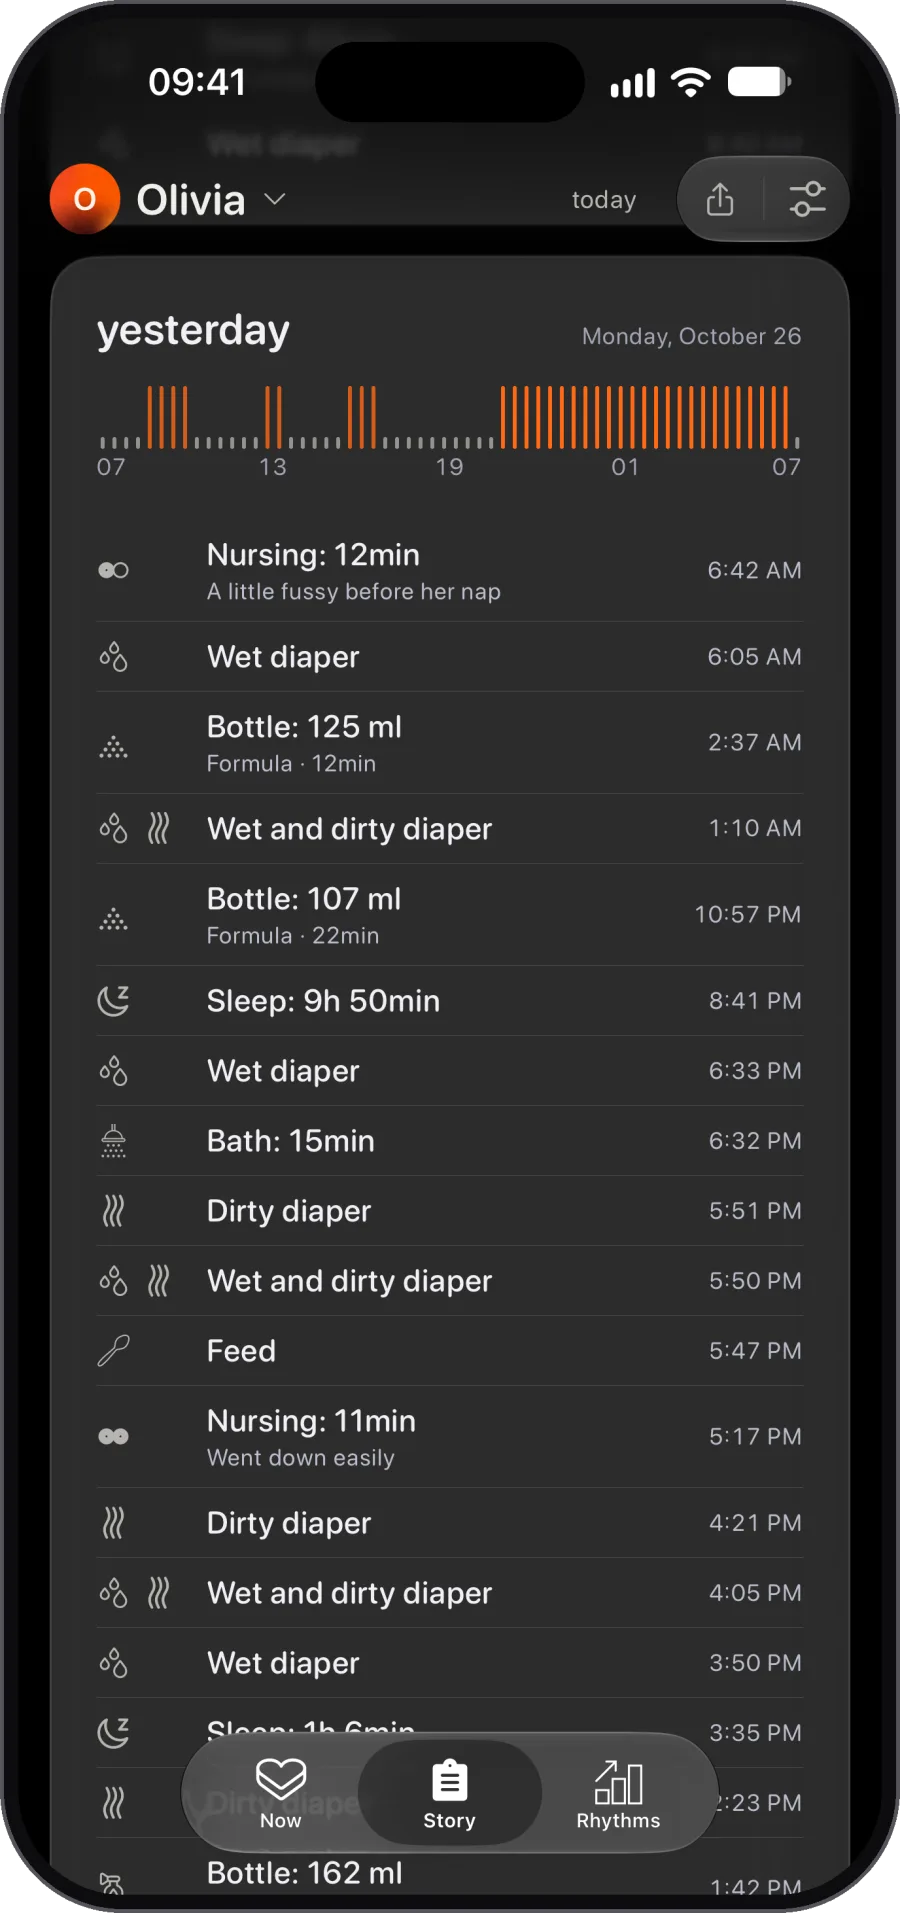The image size is (900, 1913).
Task: Tap droplet icon for 3:50 PM wet diaper
Action: [113, 1663]
